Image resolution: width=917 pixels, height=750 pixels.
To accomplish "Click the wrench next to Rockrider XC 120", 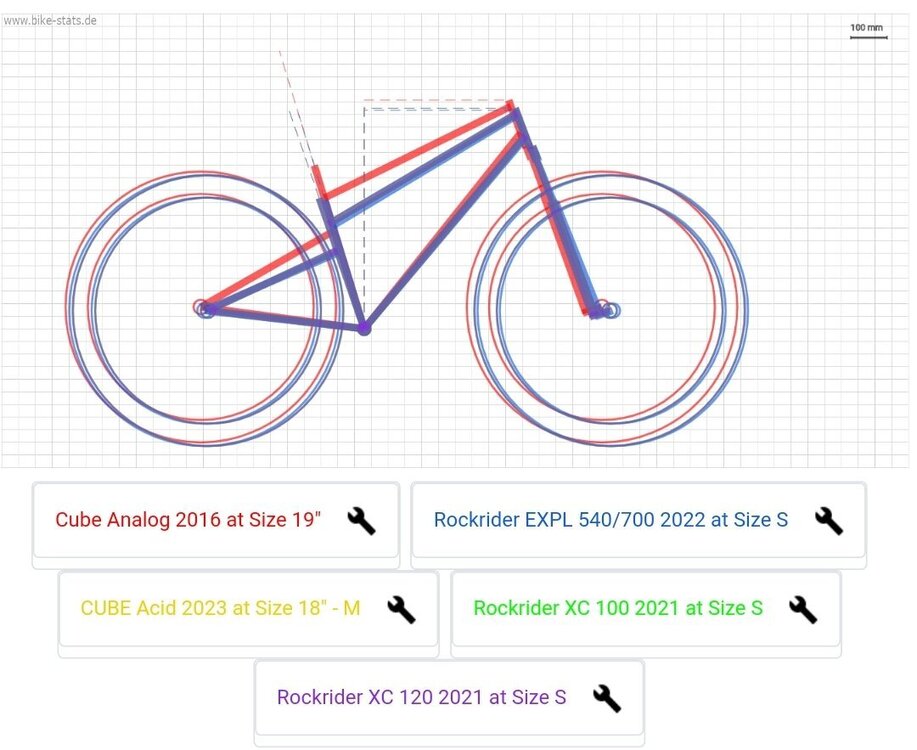I will (x=606, y=697).
